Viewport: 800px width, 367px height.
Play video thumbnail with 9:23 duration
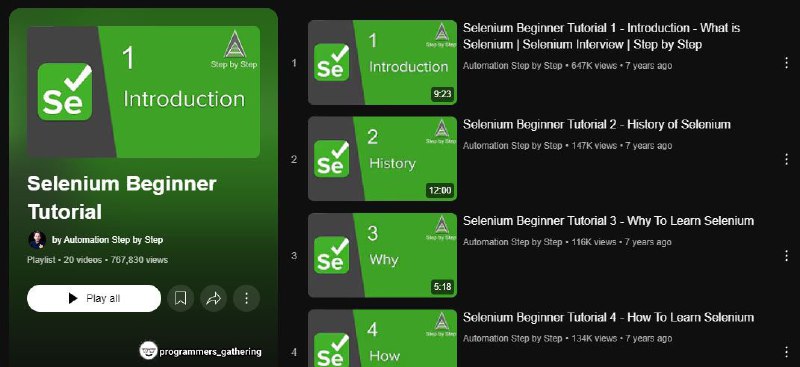pos(382,62)
